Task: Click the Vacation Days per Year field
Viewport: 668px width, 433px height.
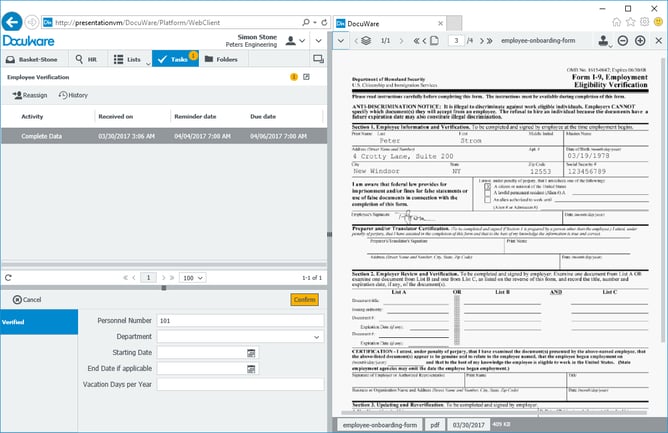Action: pyautogui.click(x=240, y=385)
